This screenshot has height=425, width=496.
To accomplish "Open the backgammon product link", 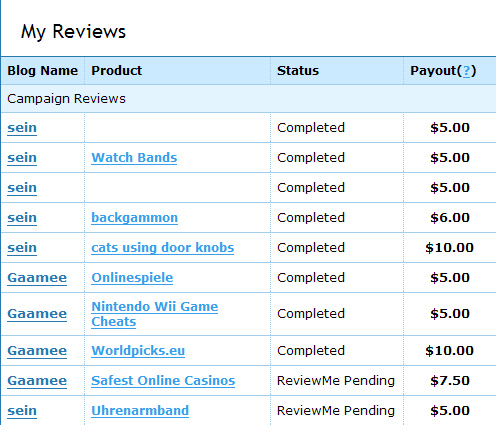I will click(134, 218).
